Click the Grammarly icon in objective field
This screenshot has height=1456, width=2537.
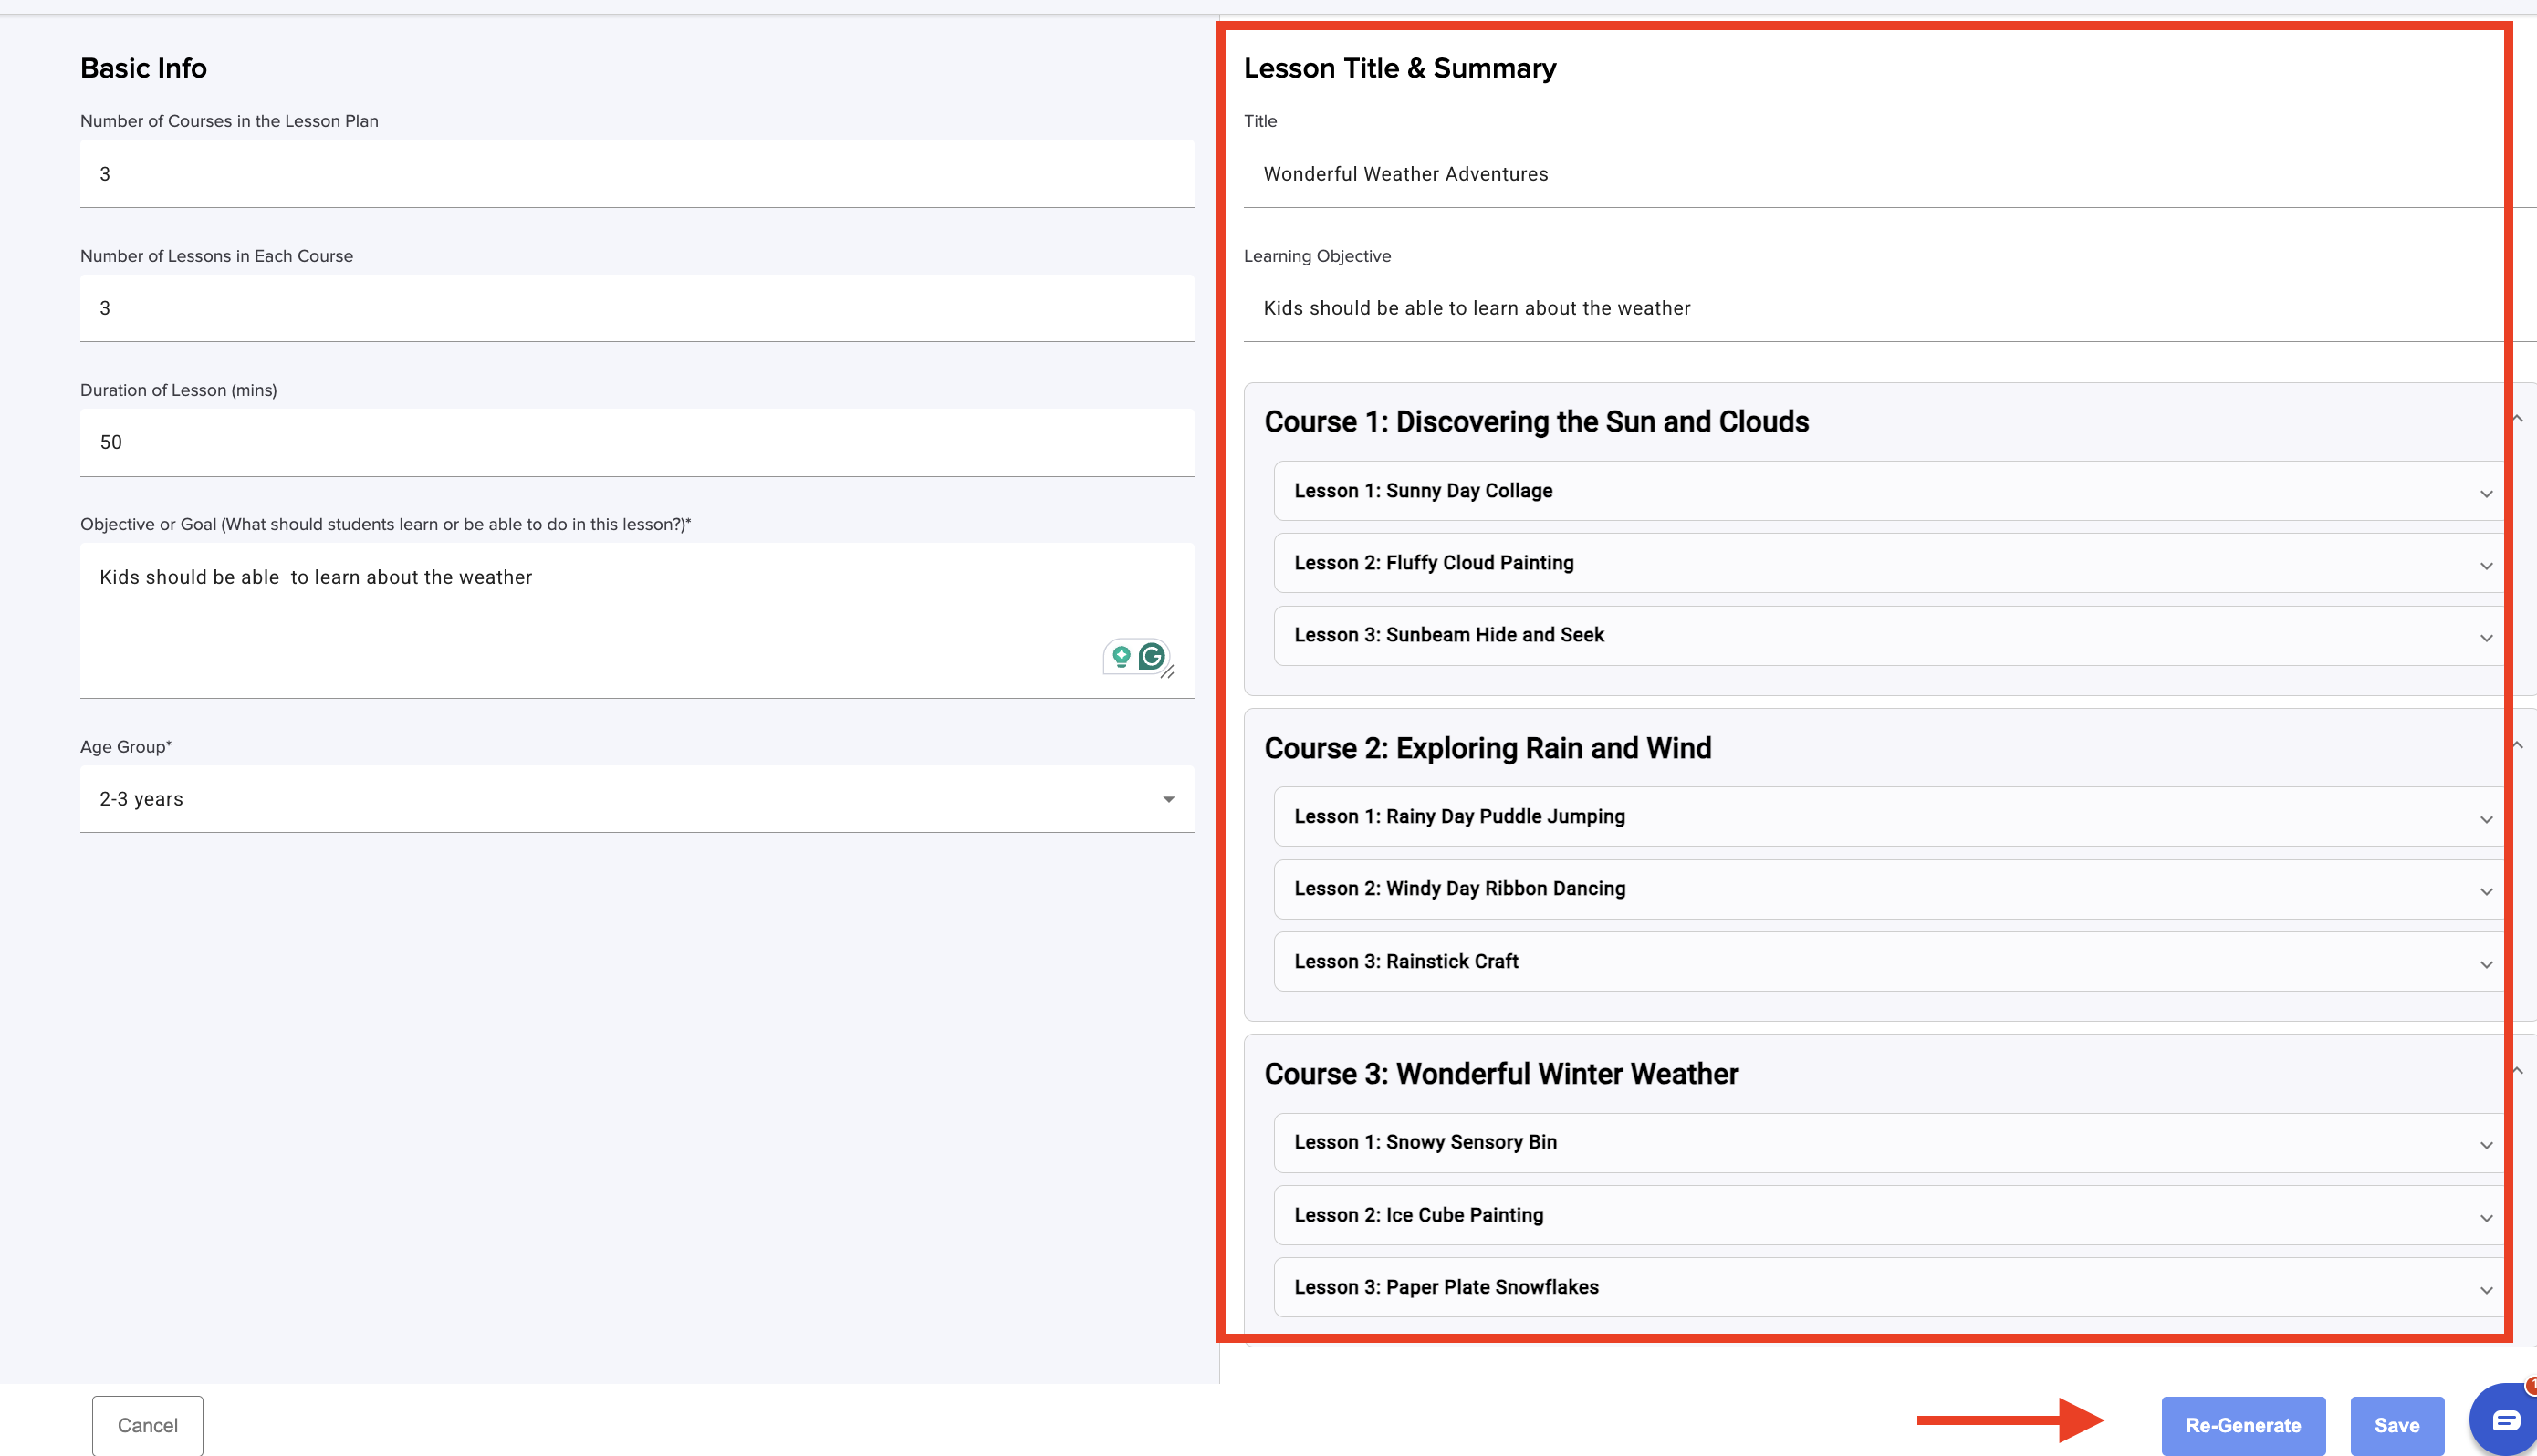pos(1152,656)
